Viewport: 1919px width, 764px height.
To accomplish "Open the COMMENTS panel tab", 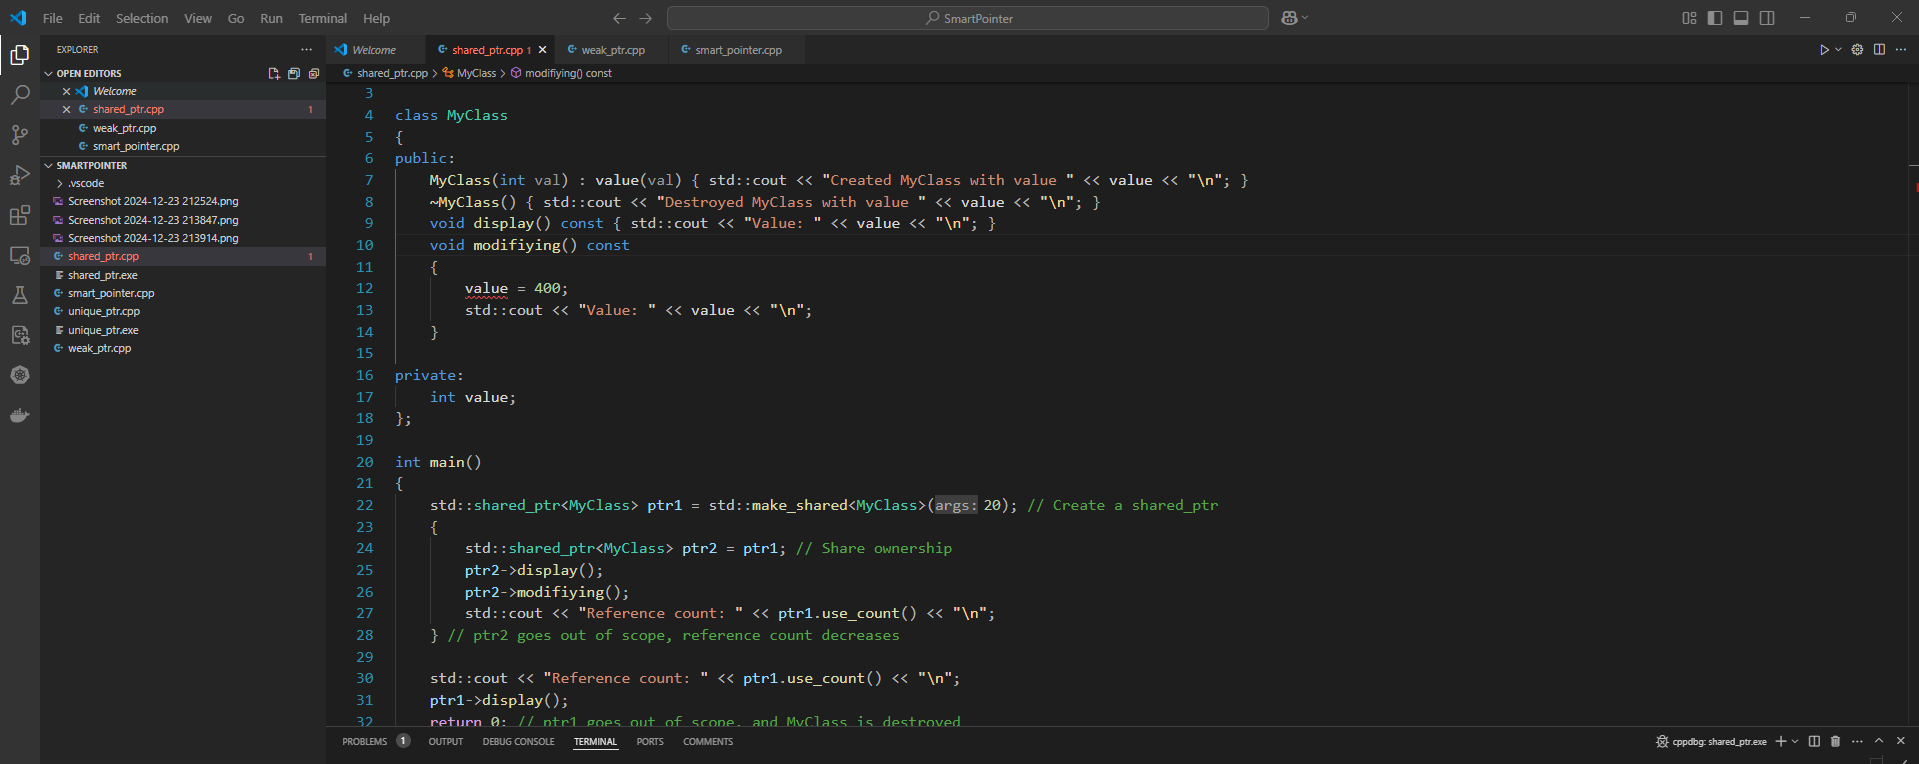I will tap(708, 741).
